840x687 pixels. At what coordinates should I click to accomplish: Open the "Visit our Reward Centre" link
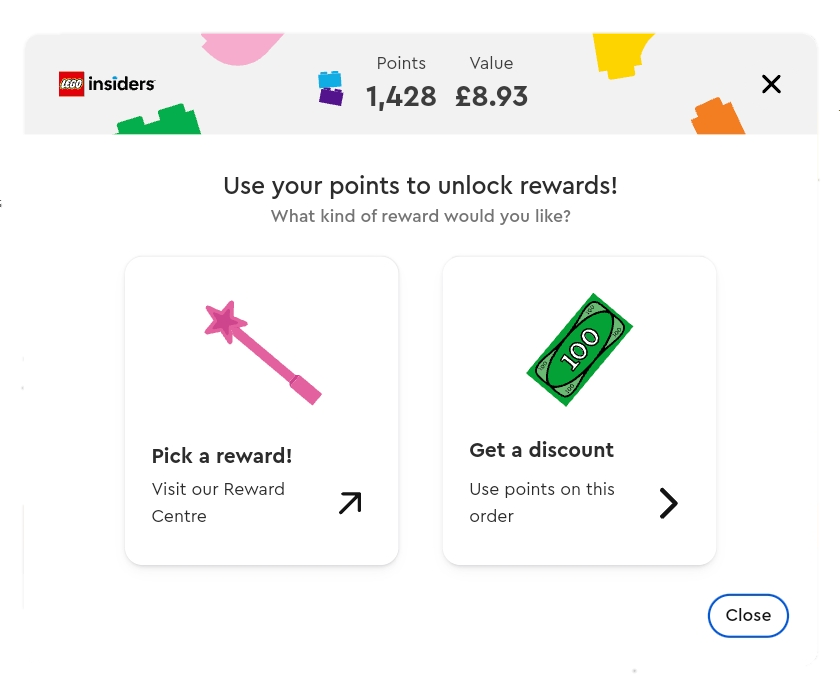point(218,502)
